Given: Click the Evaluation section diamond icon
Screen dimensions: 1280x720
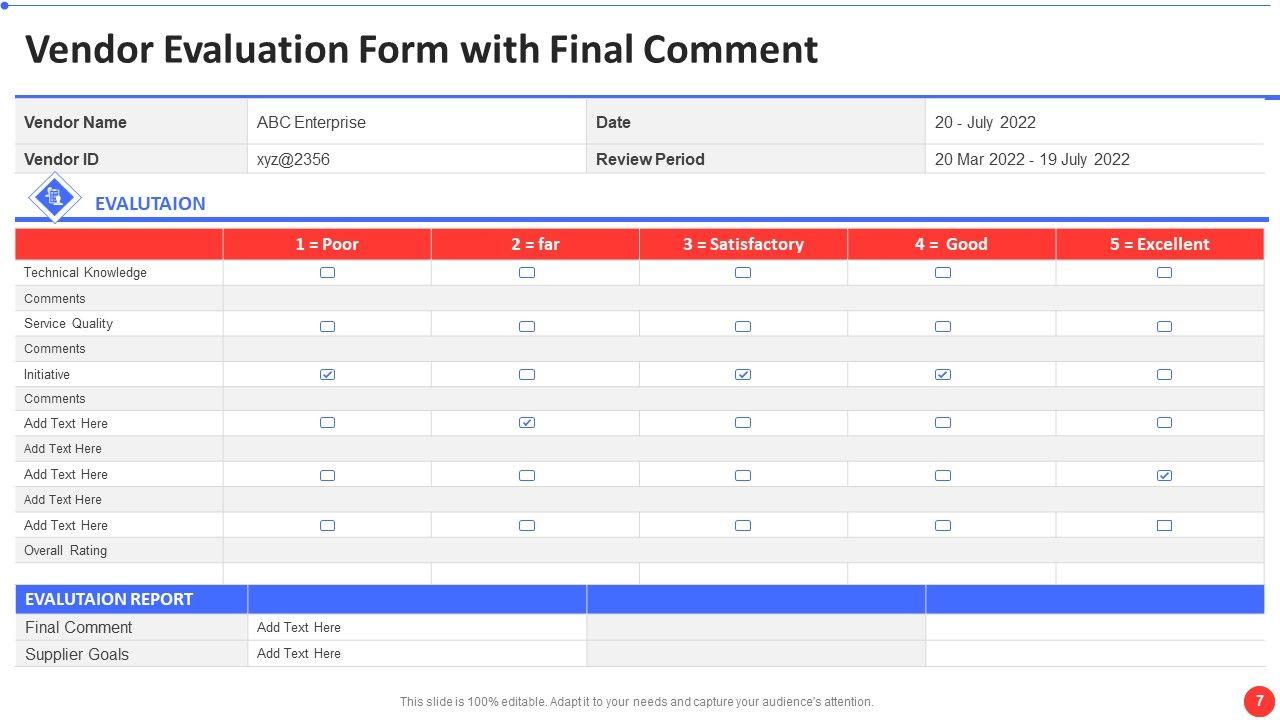Looking at the screenshot, I should pyautogui.click(x=55, y=197).
